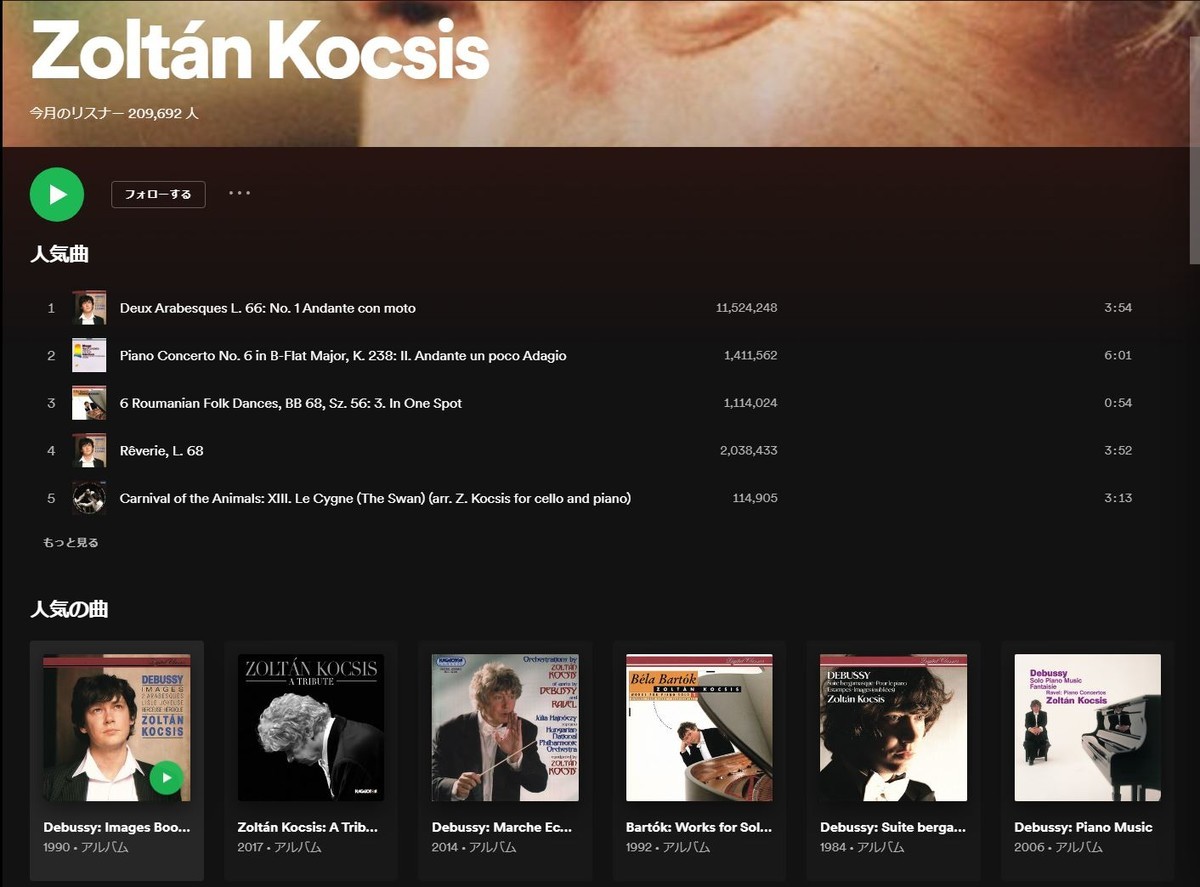
Task: Click the Carnival of the Animals track thumbnail
Action: coord(89,498)
